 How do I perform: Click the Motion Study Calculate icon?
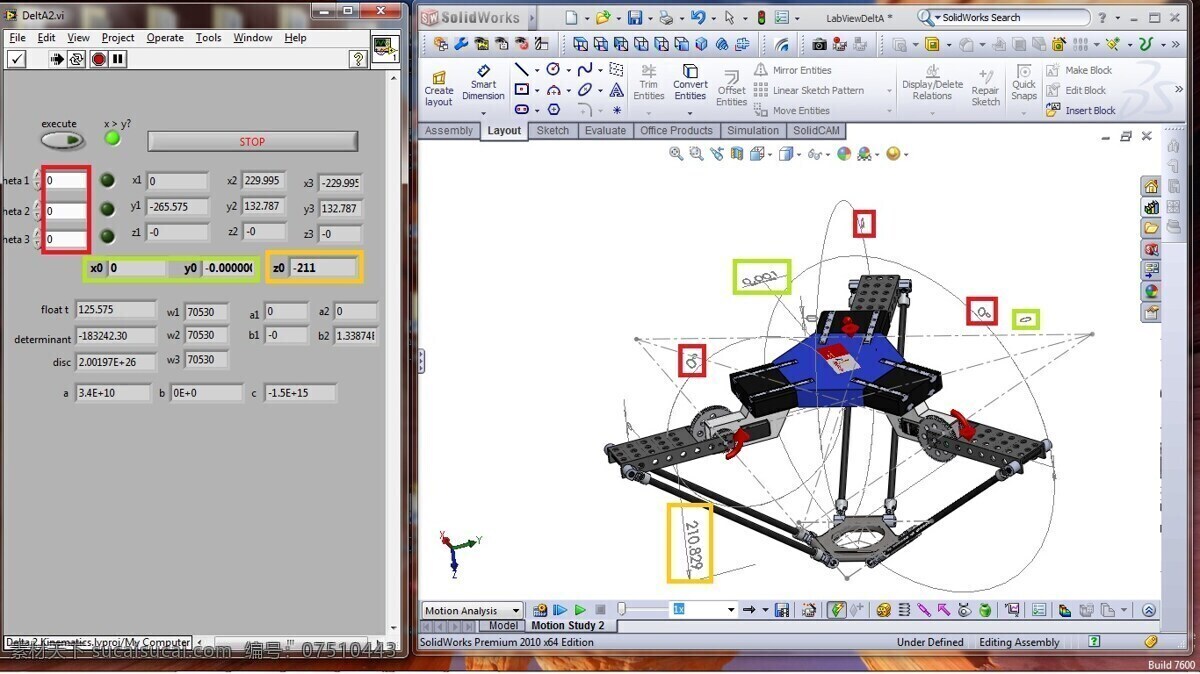point(540,610)
